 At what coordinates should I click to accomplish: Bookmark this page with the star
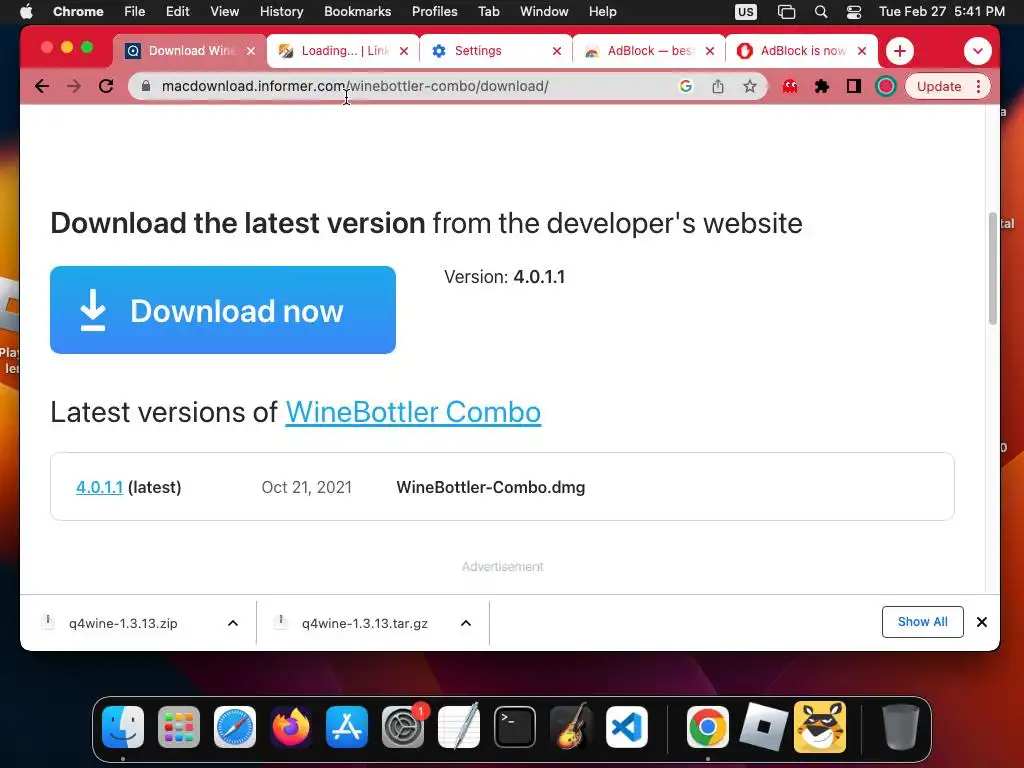pyautogui.click(x=750, y=86)
